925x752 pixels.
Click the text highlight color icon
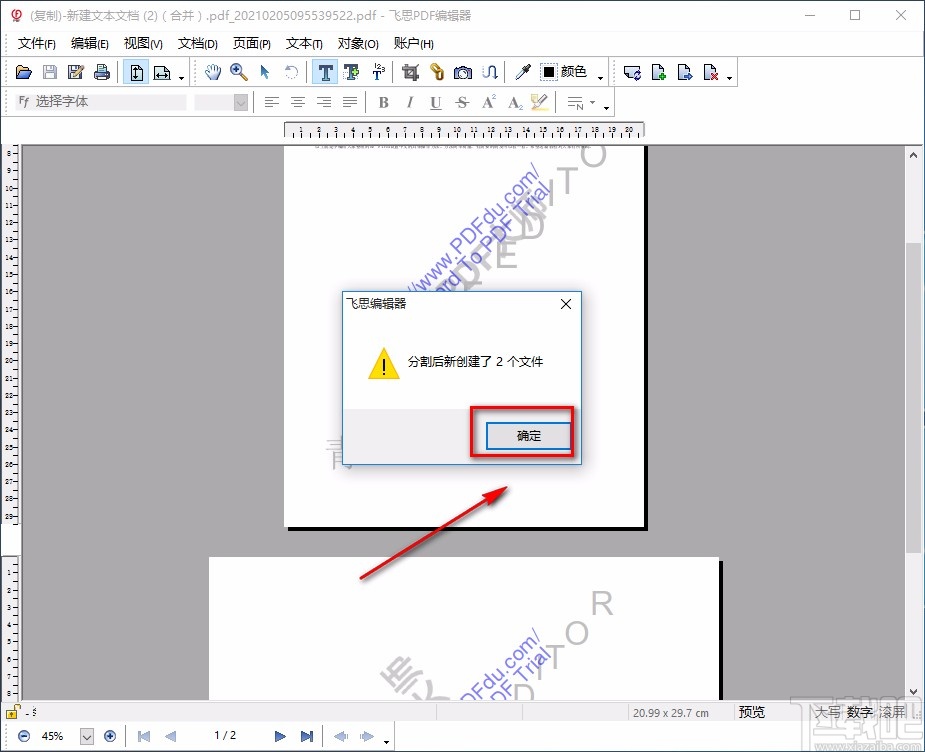[539, 102]
